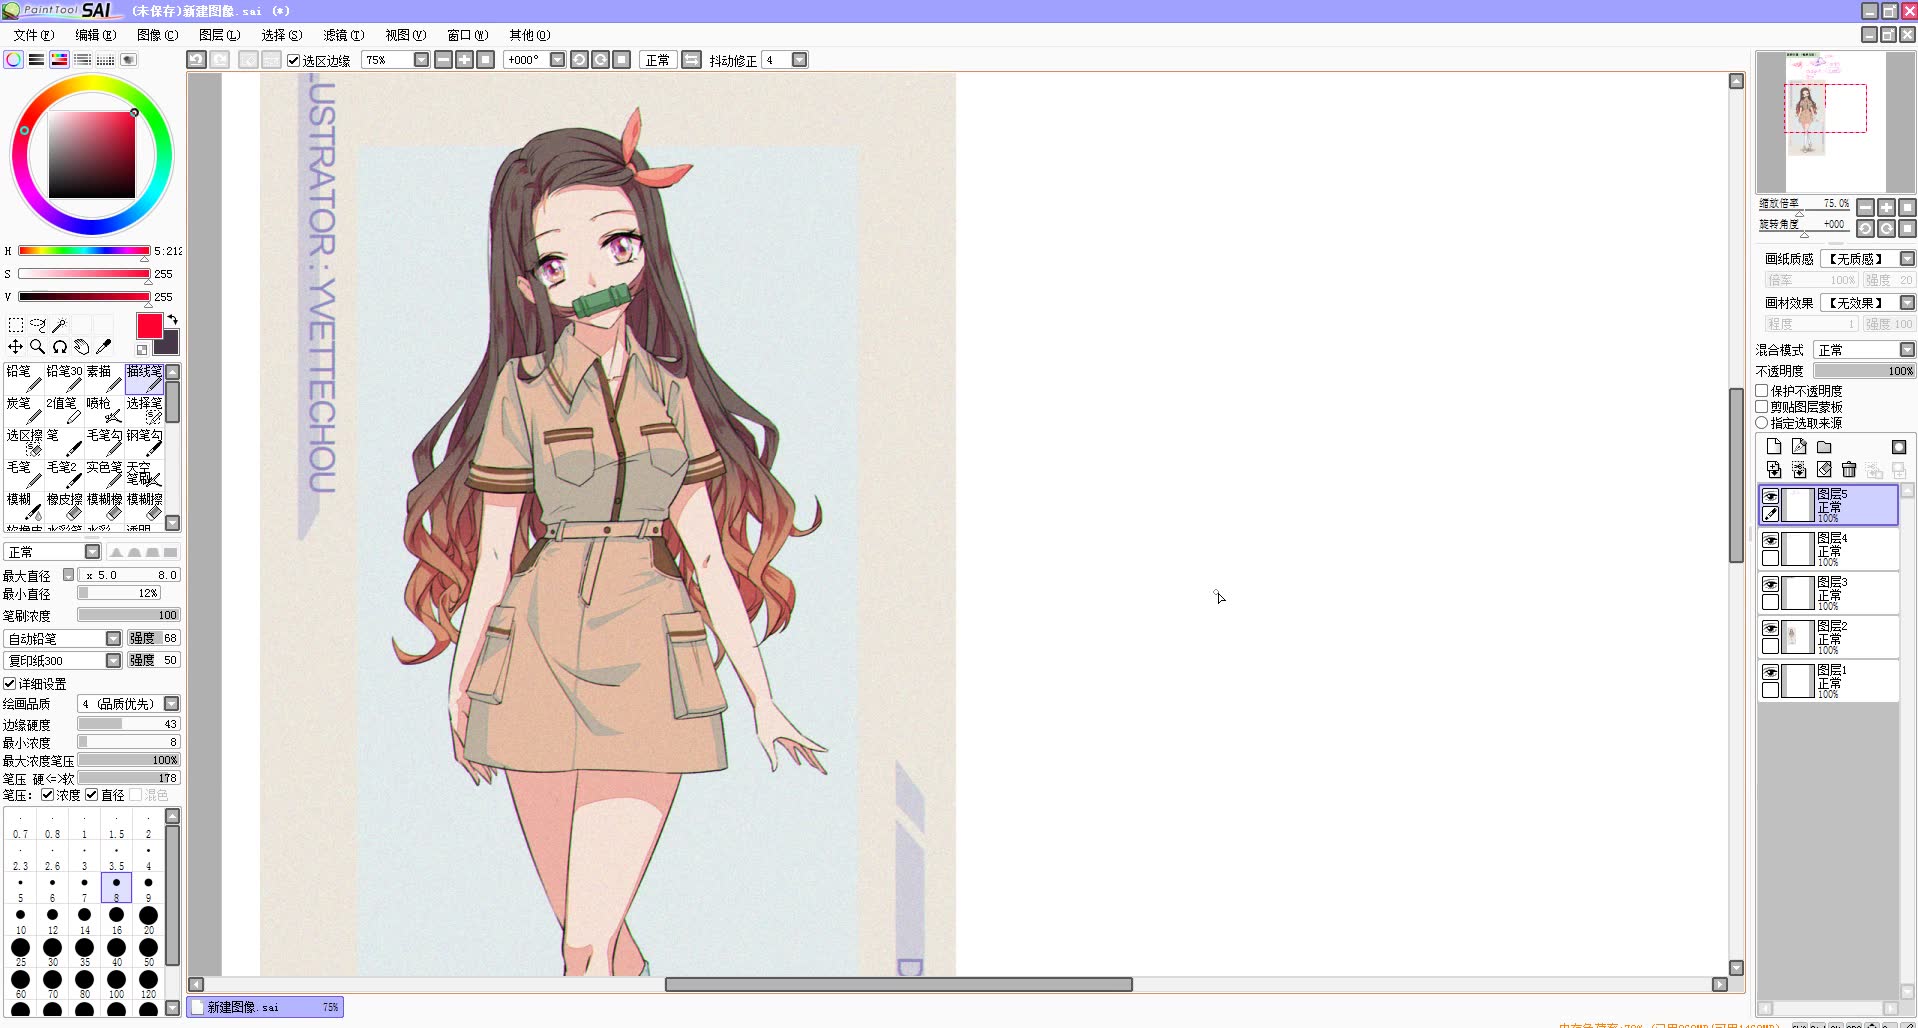
Task: Open the 窗口 Window menu
Action: click(467, 35)
